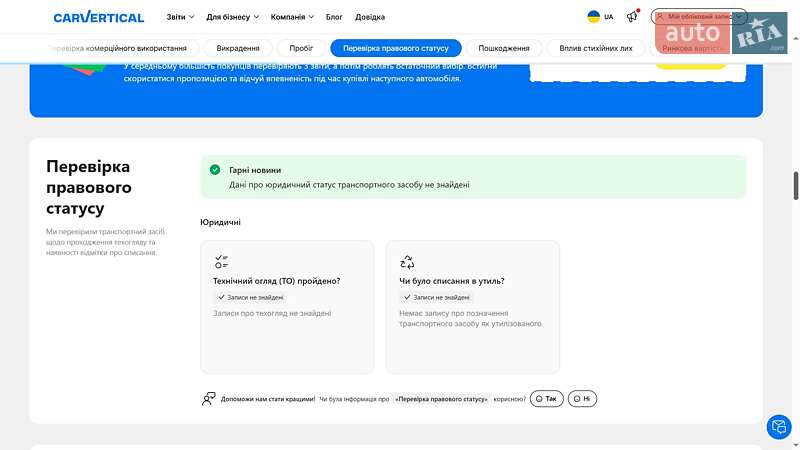
Task: Click the green checkmark good news icon
Action: point(215,170)
